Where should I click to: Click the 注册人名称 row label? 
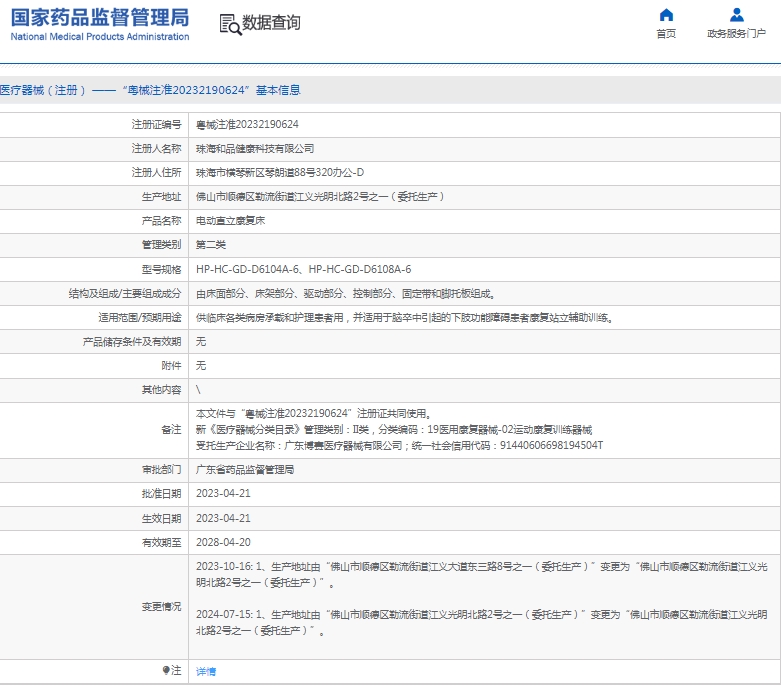pos(156,148)
